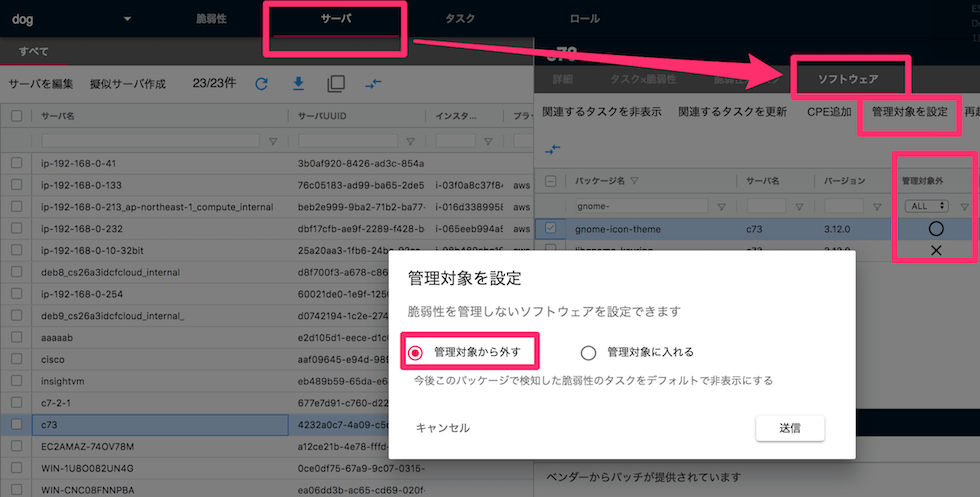Check the box for c73 server
980x497 pixels.
pyautogui.click(x=17, y=424)
